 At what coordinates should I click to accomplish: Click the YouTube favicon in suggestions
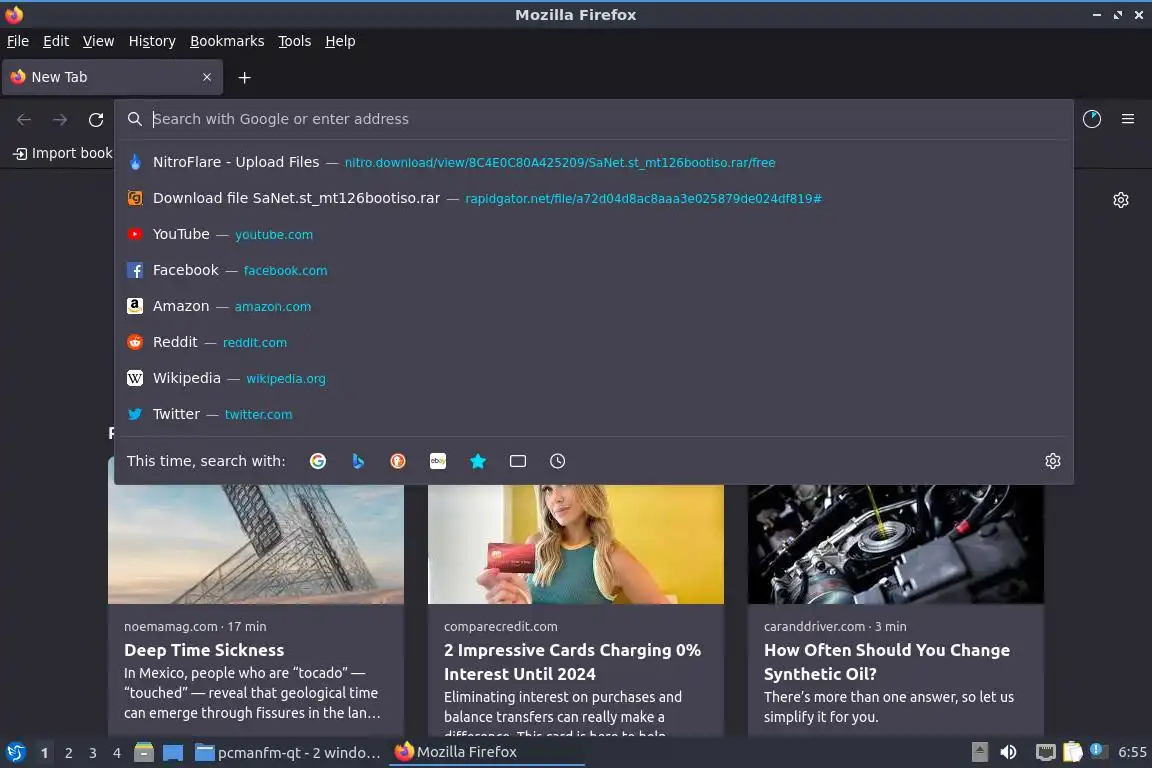click(x=135, y=234)
